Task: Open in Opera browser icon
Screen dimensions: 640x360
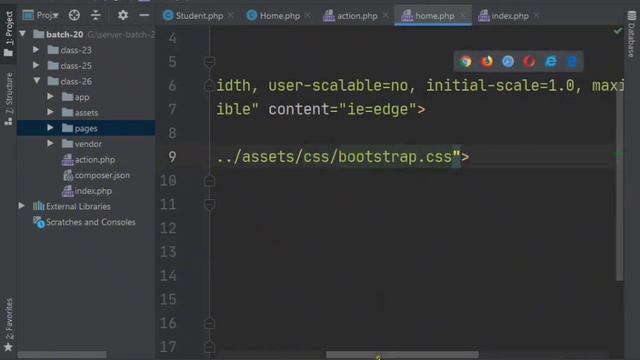Action: pyautogui.click(x=529, y=61)
